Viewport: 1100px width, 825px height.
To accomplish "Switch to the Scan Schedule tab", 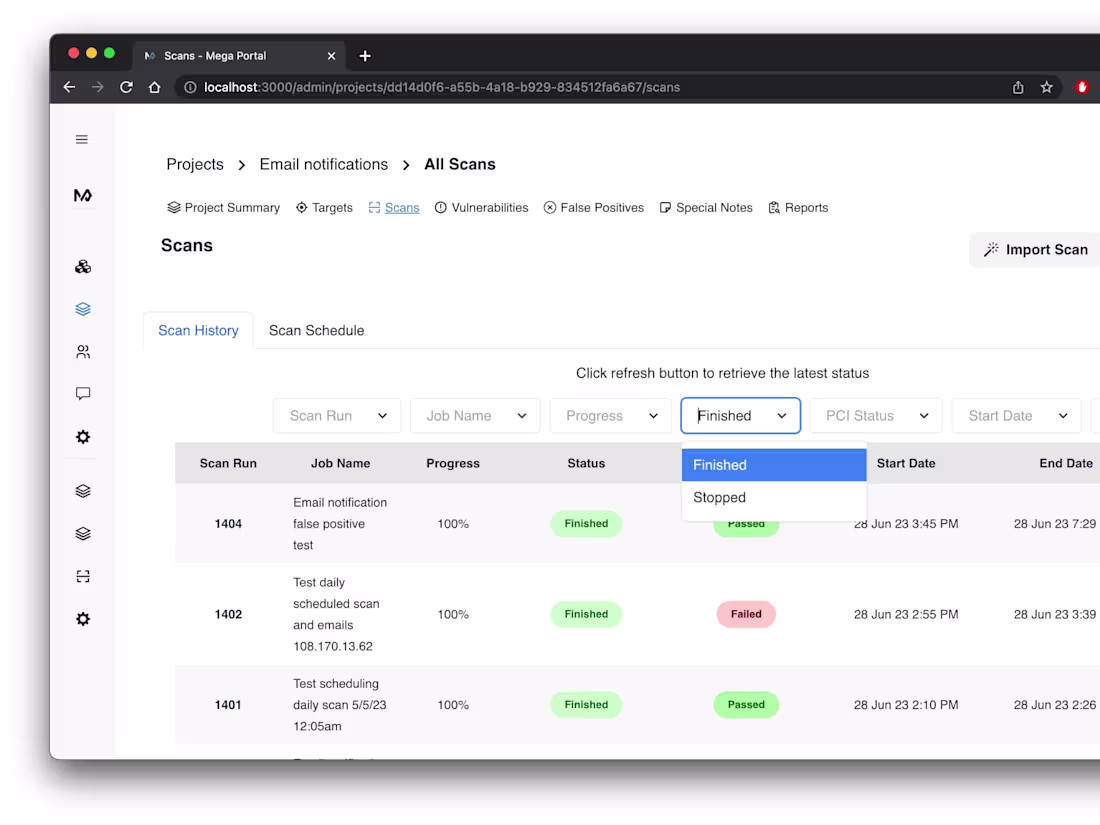I will pyautogui.click(x=316, y=330).
